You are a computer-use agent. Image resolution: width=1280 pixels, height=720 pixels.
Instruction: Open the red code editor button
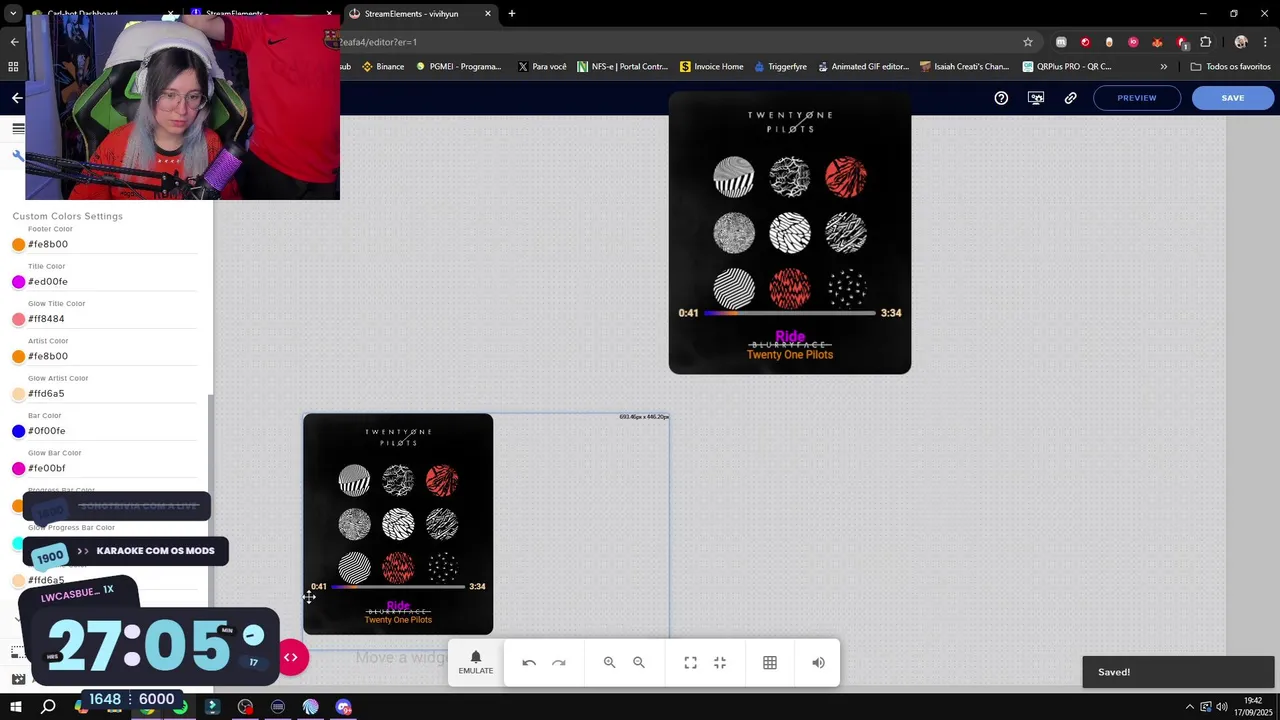[291, 657]
